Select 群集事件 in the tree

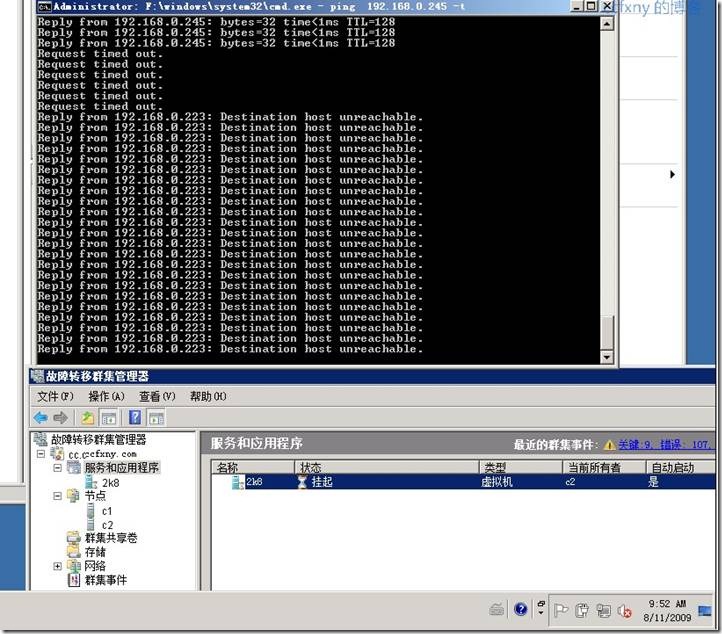click(x=106, y=580)
